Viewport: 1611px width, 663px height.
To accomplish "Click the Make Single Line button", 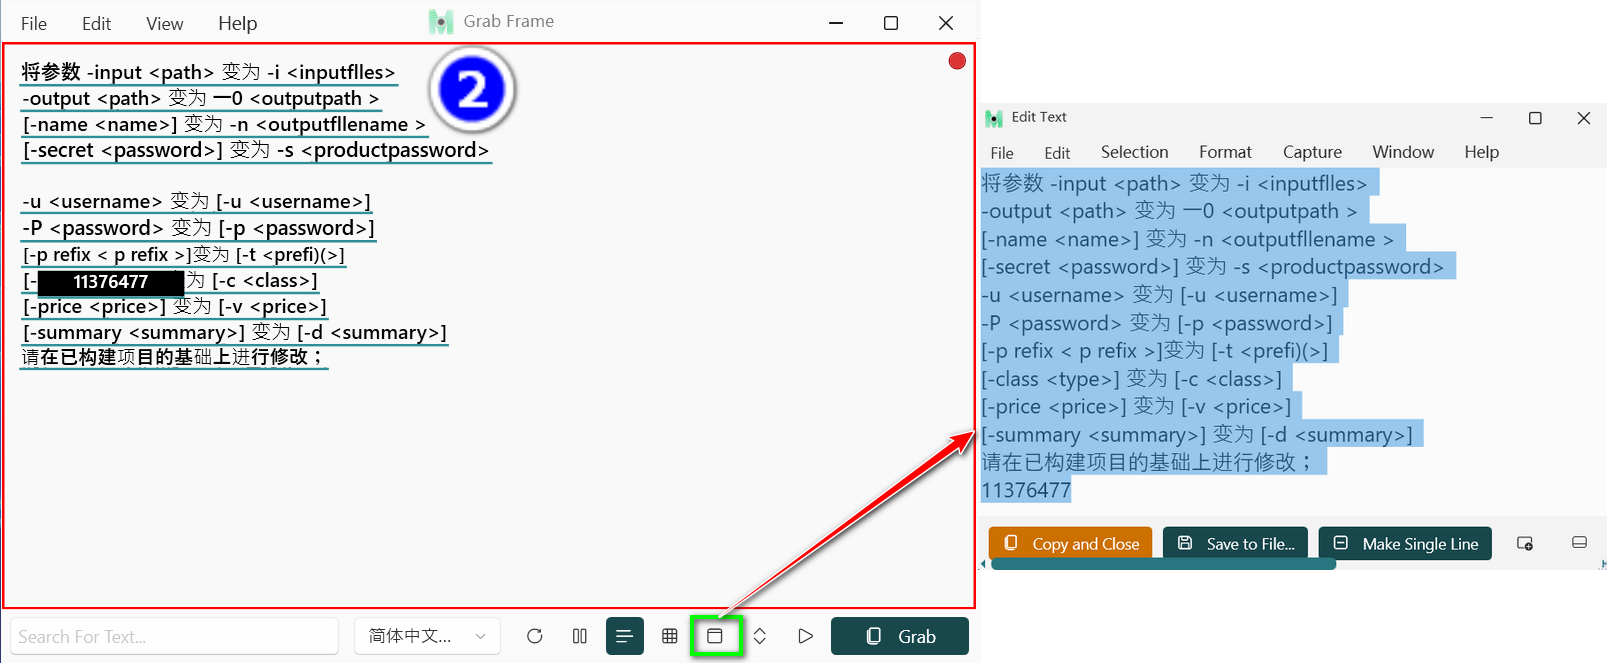I will coord(1405,544).
